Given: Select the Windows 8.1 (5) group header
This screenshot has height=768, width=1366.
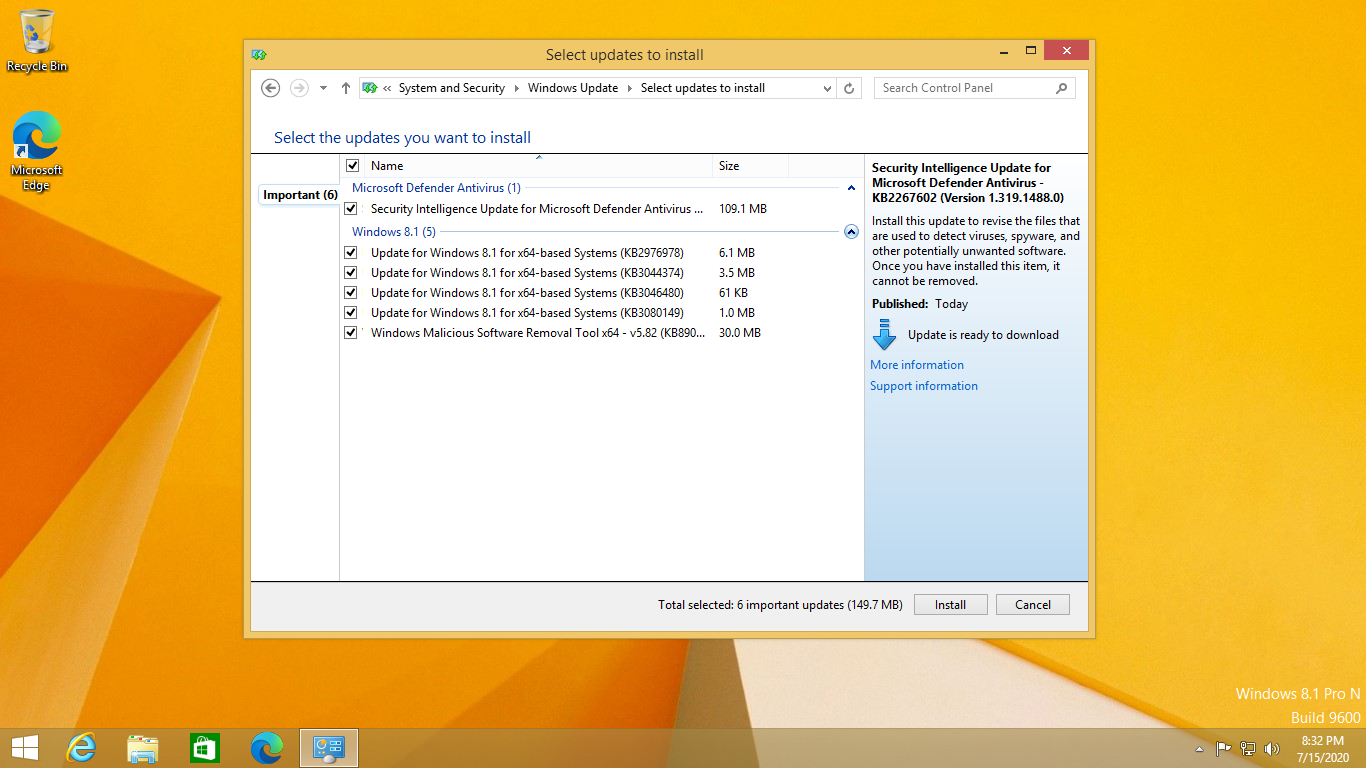Looking at the screenshot, I should point(393,232).
